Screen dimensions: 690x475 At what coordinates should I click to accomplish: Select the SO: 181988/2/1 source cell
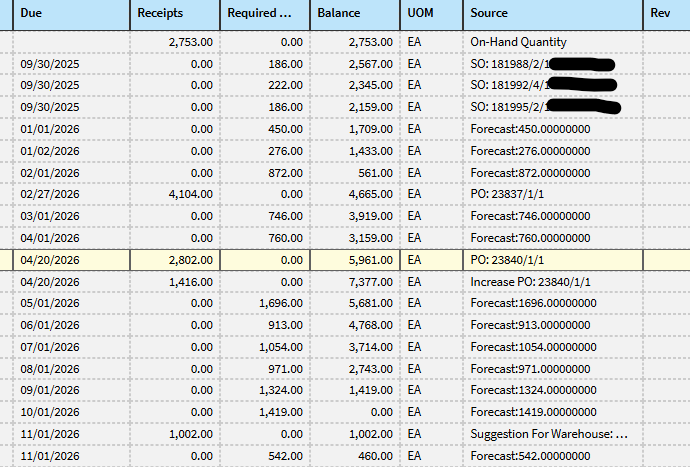pyautogui.click(x=553, y=64)
